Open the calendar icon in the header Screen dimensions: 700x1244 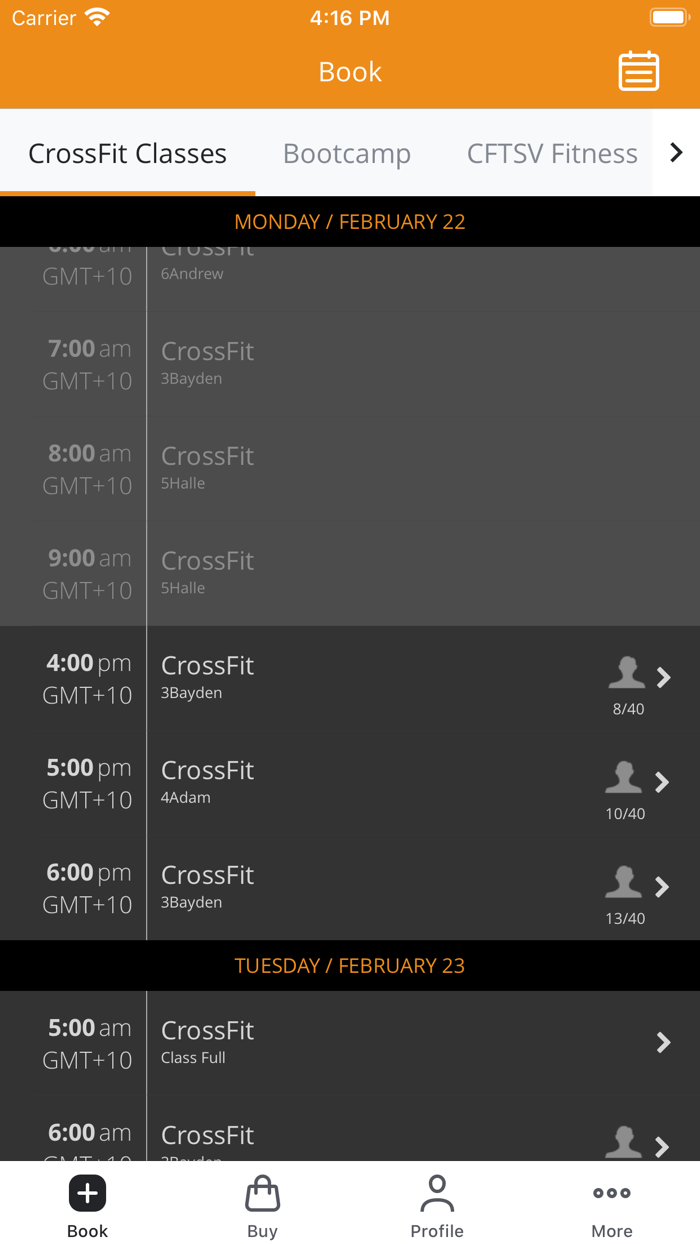(x=639, y=71)
